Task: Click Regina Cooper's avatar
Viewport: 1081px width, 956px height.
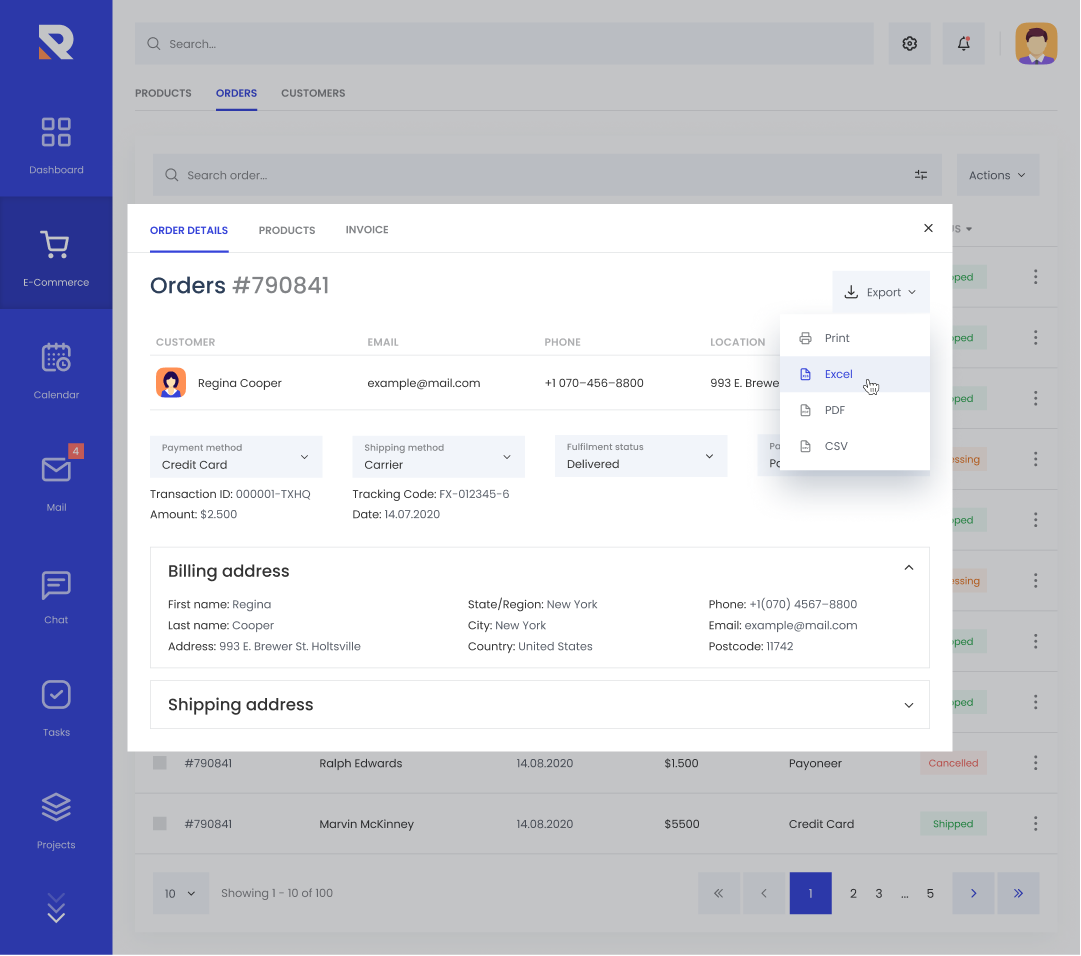Action: tap(171, 383)
